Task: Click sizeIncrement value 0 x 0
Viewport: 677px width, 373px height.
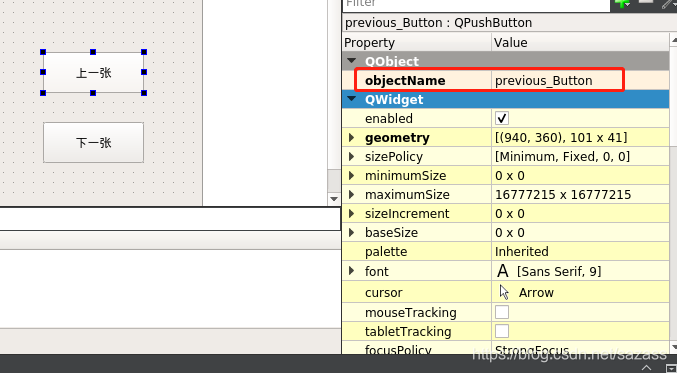Action: pos(509,214)
